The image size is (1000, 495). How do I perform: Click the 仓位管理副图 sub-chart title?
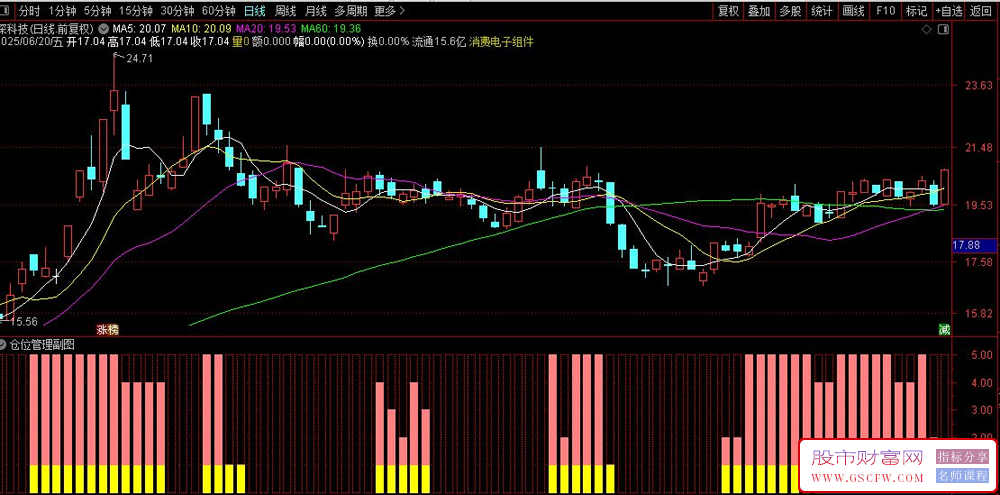click(x=42, y=344)
